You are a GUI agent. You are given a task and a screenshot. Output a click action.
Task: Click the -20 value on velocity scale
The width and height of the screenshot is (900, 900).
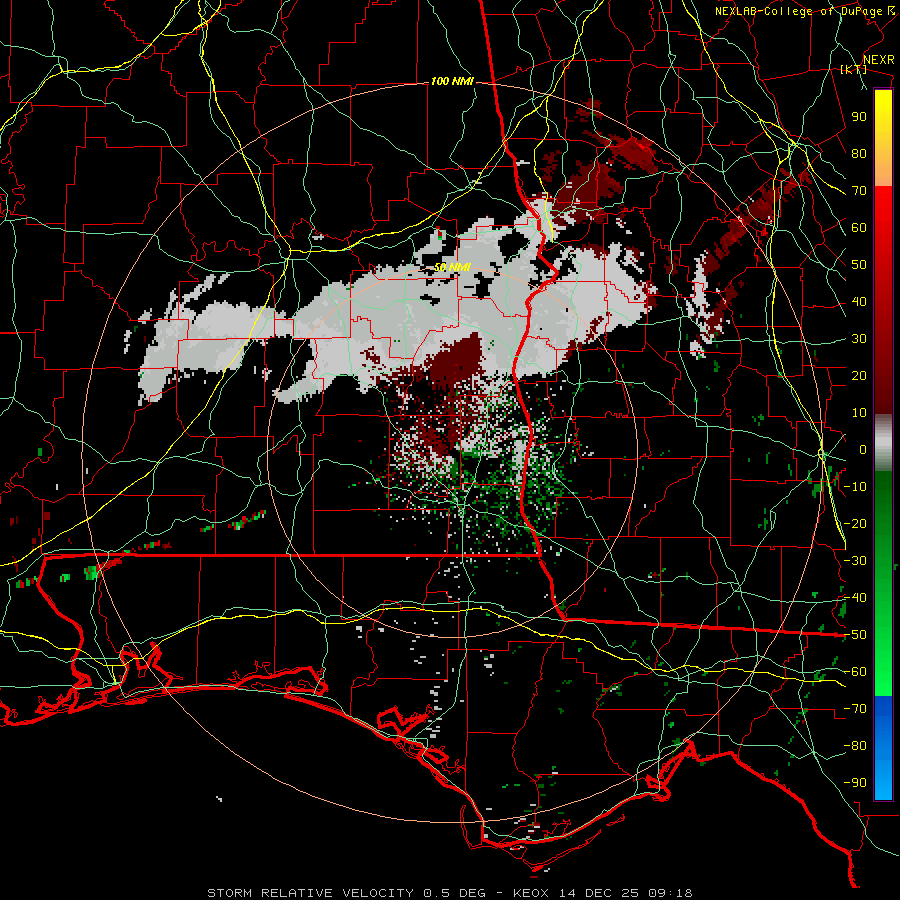[x=855, y=523]
